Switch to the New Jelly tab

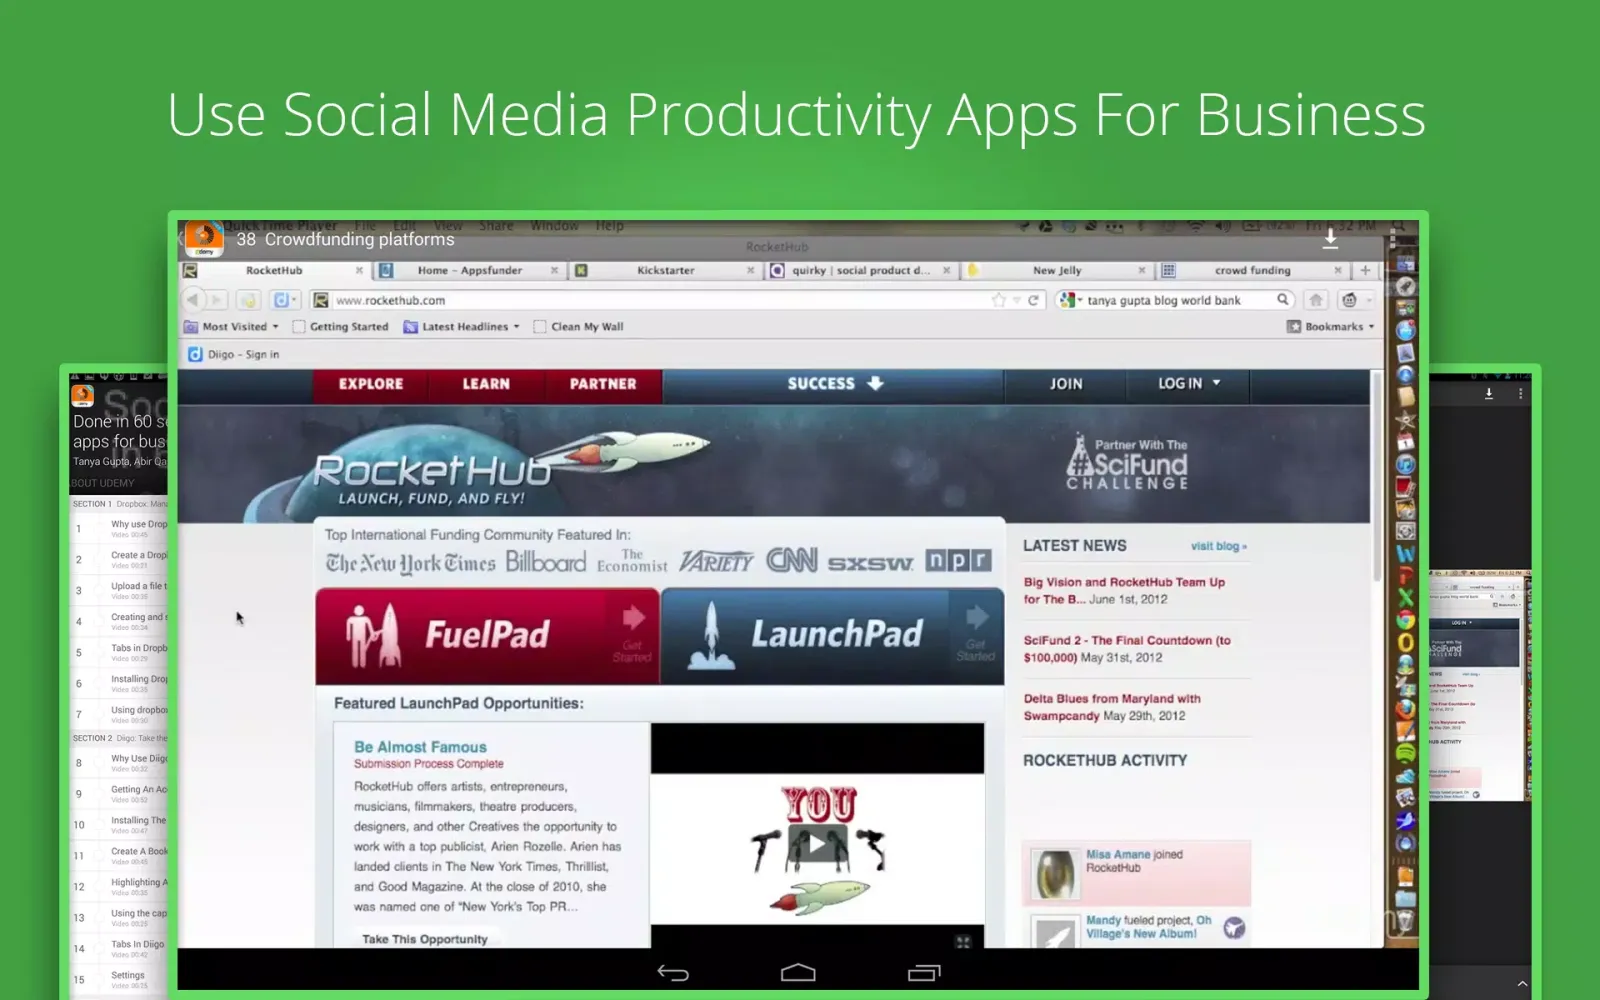(x=1057, y=270)
